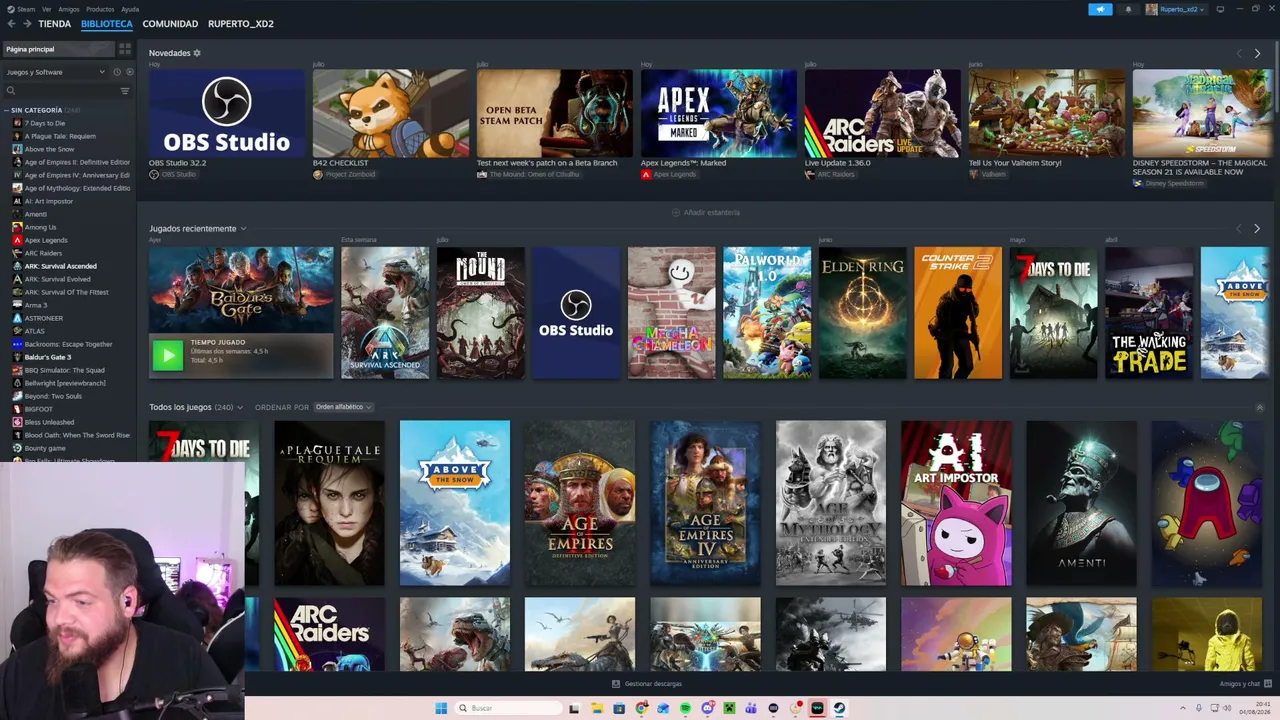Open Age of Empires IV game cover
Viewport: 1280px width, 720px height.
pos(705,503)
